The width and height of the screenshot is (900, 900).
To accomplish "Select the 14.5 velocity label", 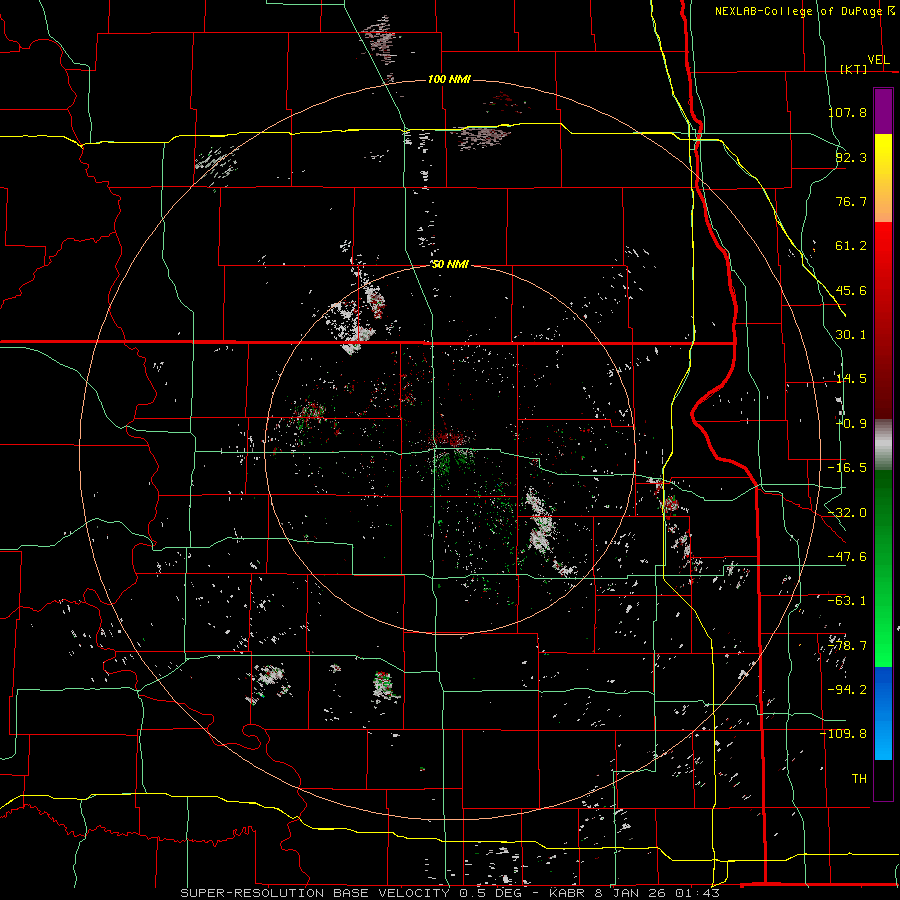I will 851,379.
